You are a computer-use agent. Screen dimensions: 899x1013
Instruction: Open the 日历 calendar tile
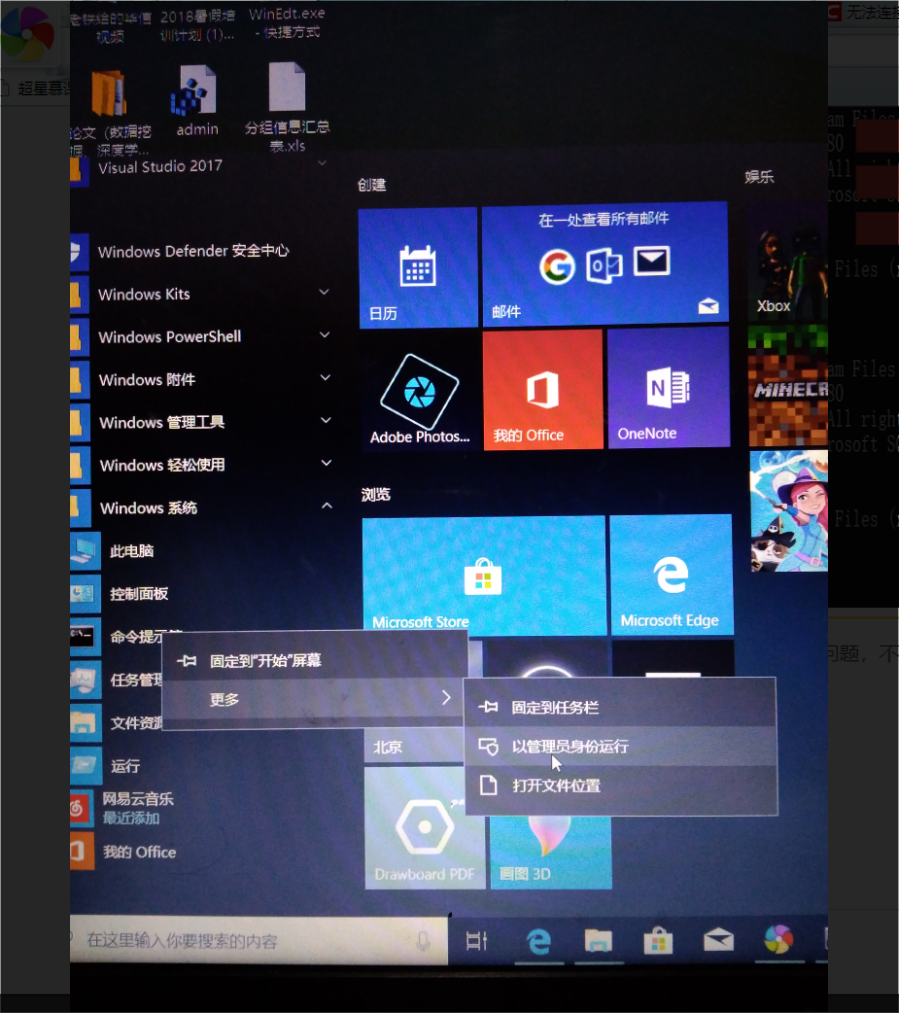(418, 268)
